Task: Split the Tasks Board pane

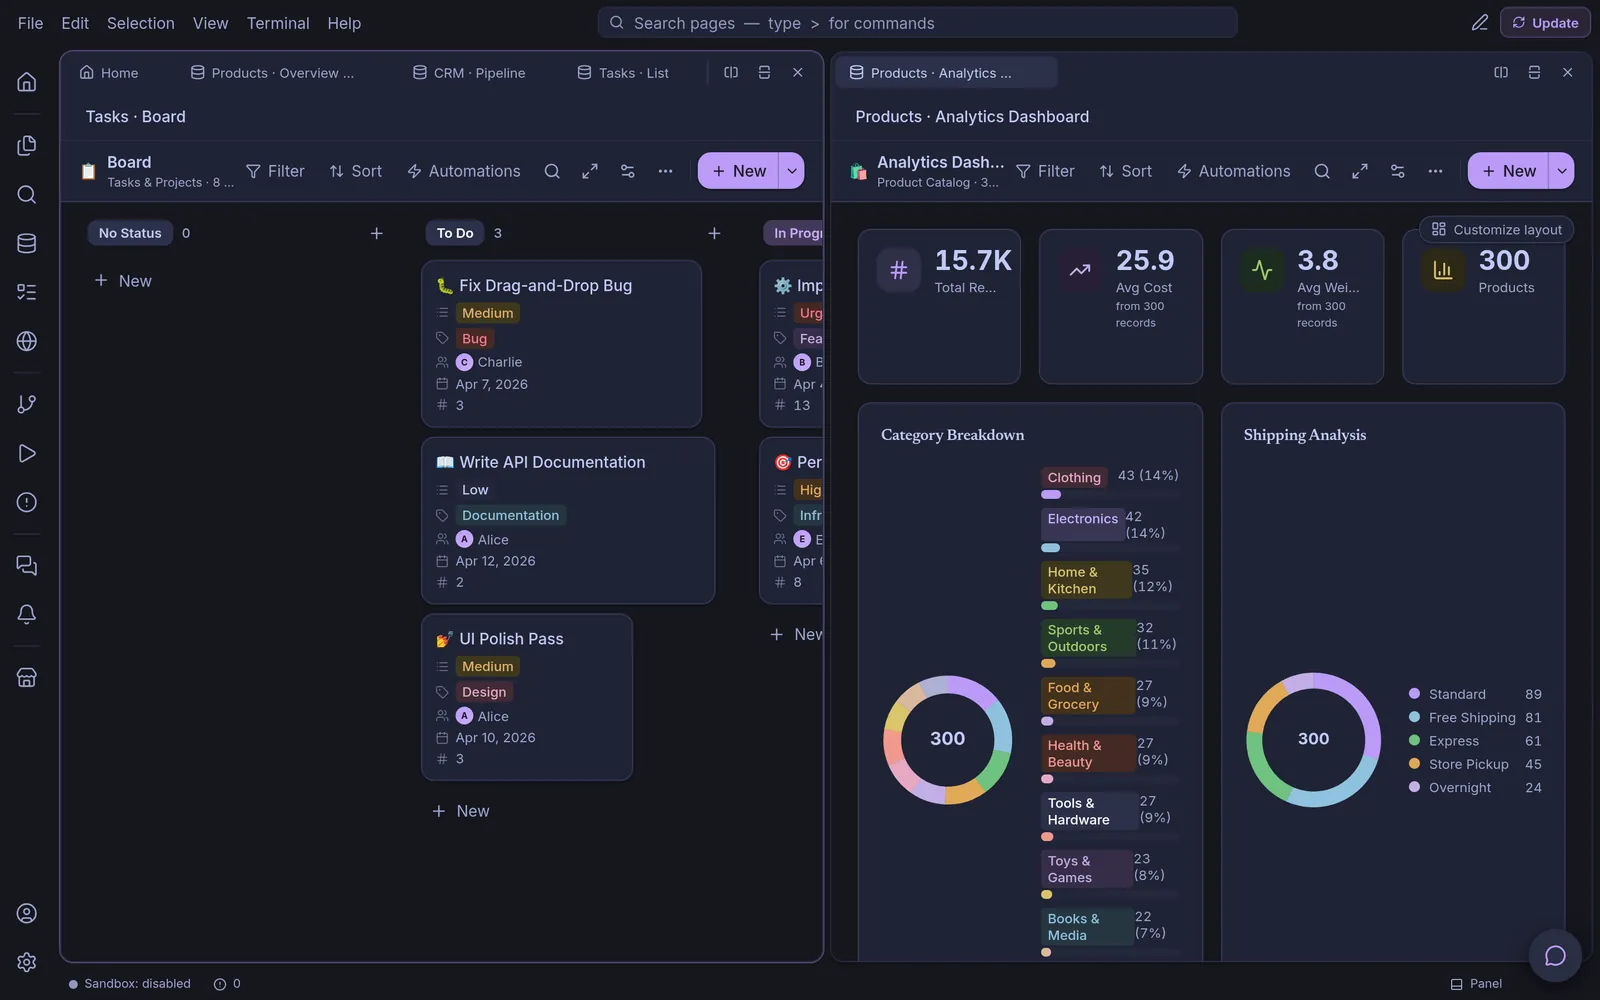Action: click(731, 73)
